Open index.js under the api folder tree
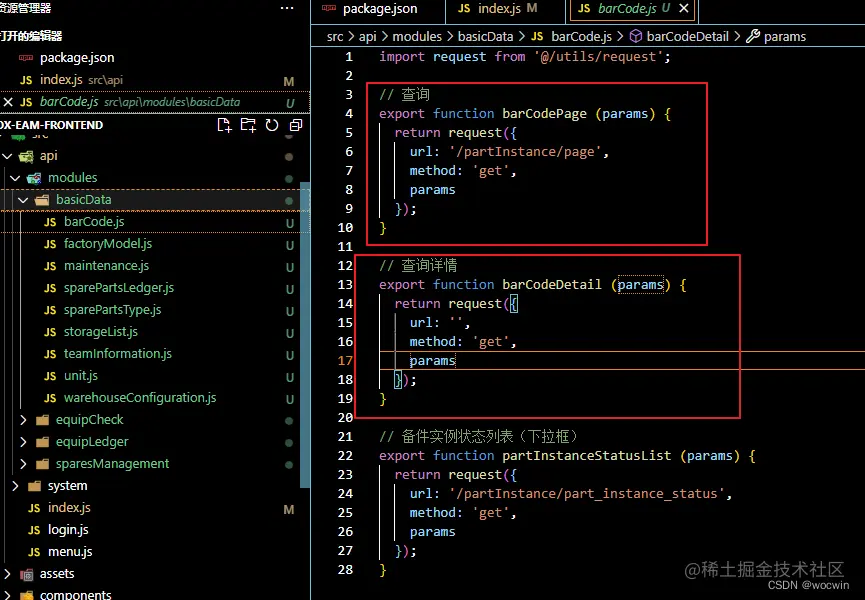This screenshot has height=600, width=865. pyautogui.click(x=69, y=508)
